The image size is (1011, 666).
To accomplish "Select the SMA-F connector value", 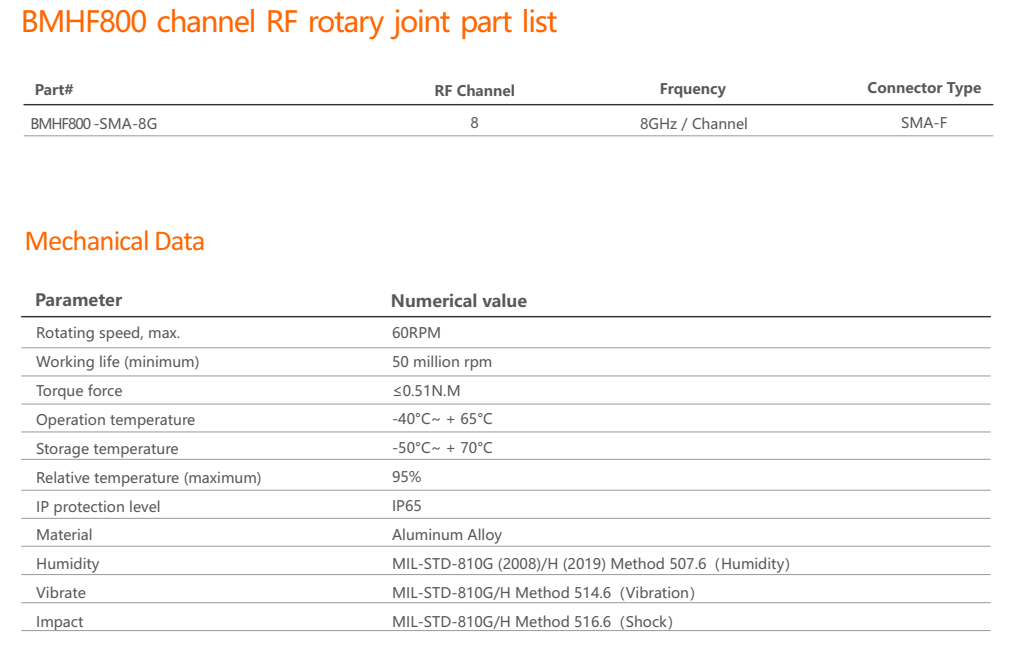I will (923, 123).
